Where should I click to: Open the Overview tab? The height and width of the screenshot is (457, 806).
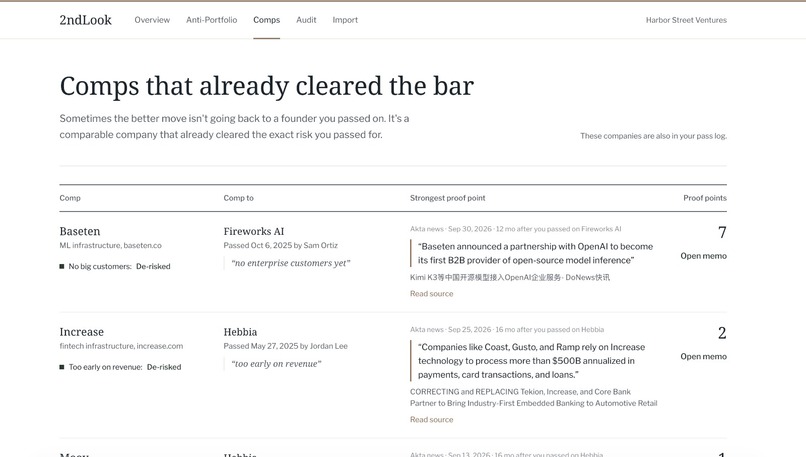pyautogui.click(x=152, y=20)
